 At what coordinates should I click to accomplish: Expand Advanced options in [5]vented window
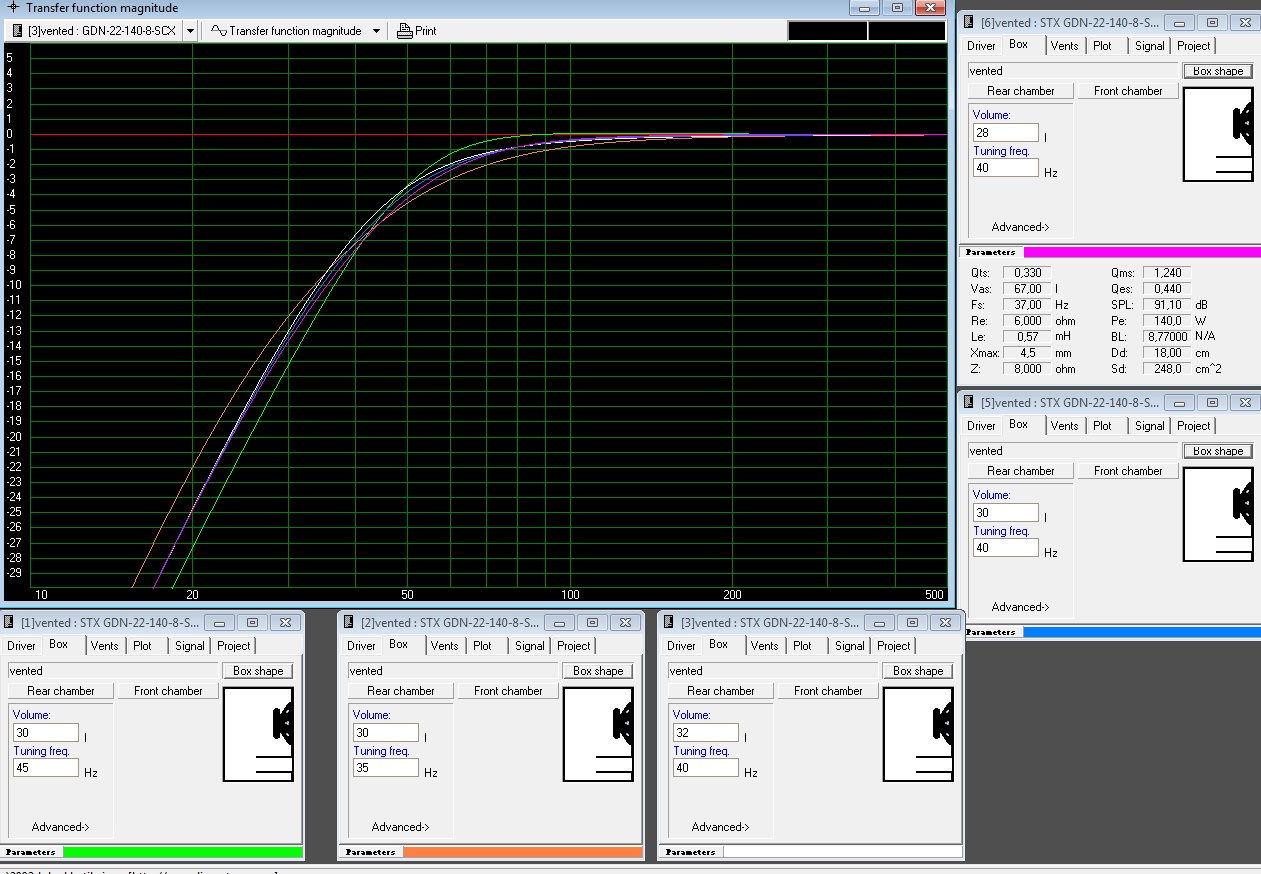click(x=1020, y=607)
